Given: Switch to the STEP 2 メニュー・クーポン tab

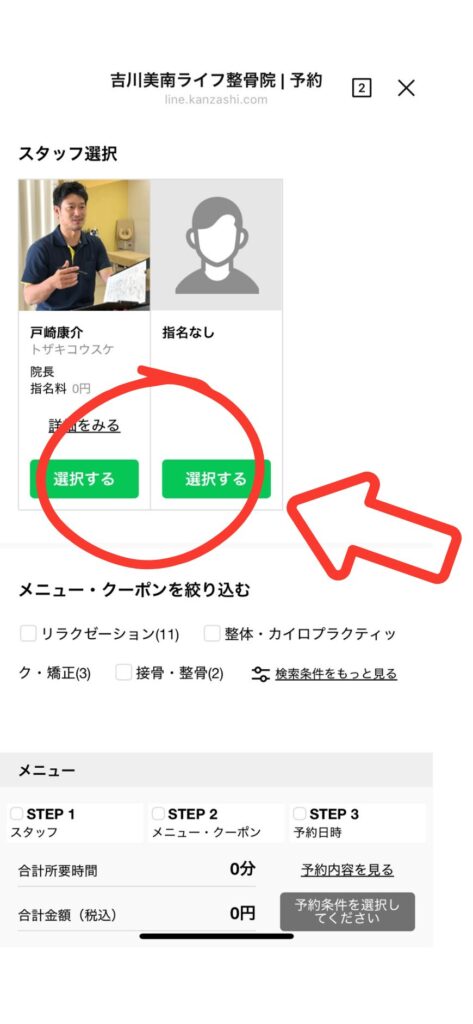Looking at the screenshot, I should tap(216, 823).
